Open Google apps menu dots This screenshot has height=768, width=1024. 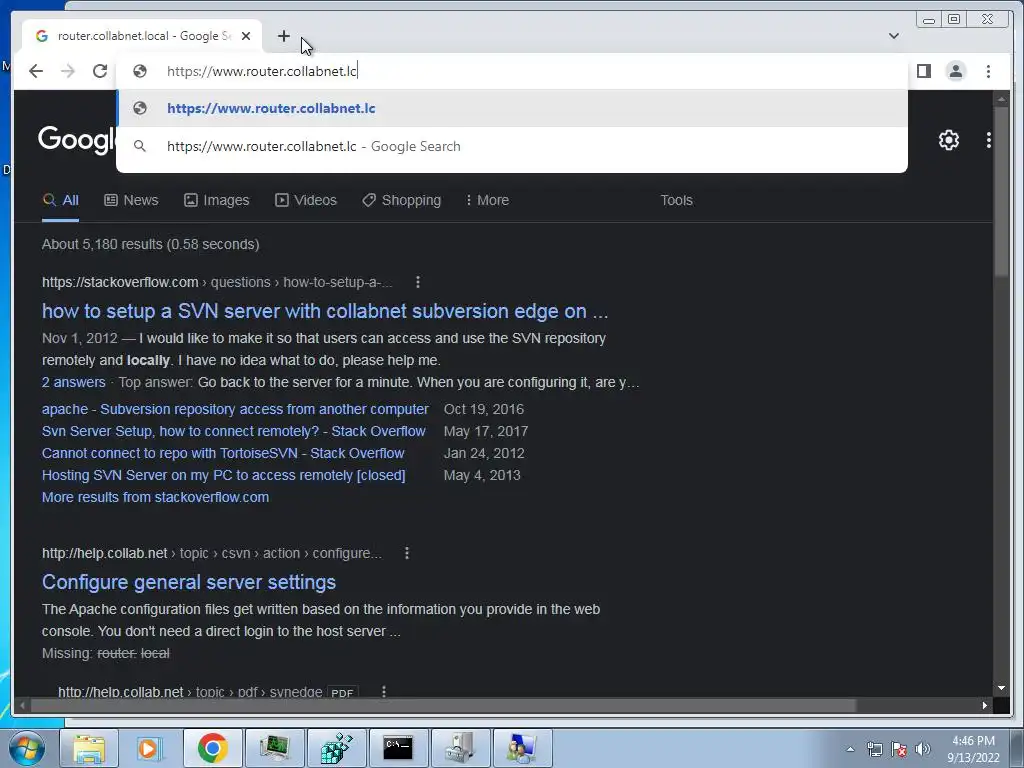tap(989, 140)
